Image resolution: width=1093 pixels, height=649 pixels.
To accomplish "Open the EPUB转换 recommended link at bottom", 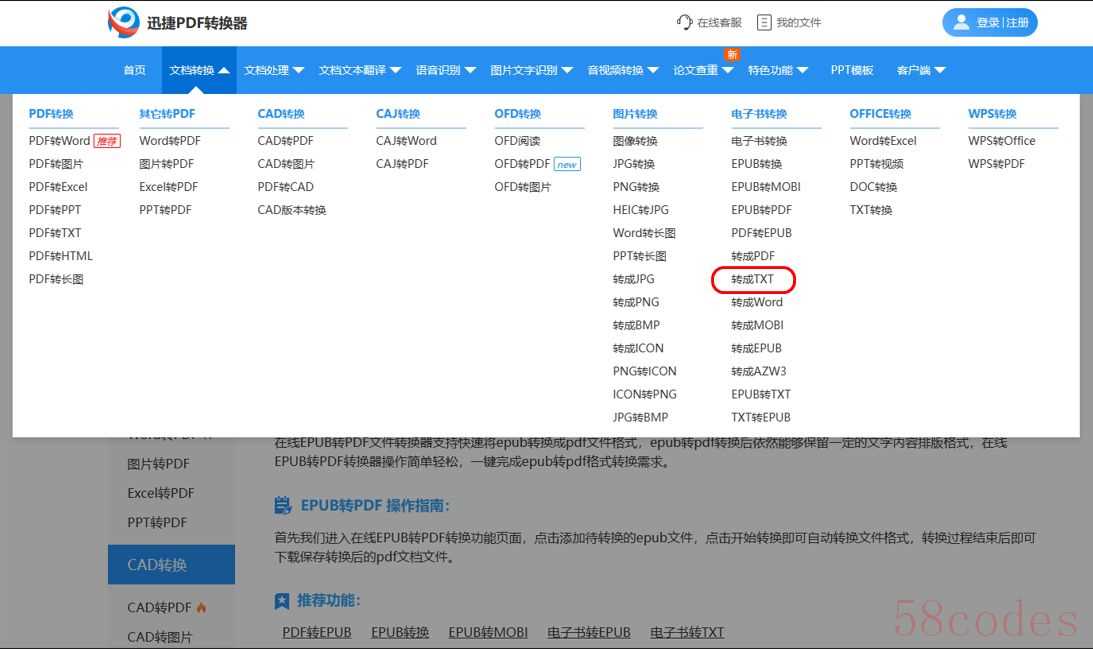I will 399,632.
